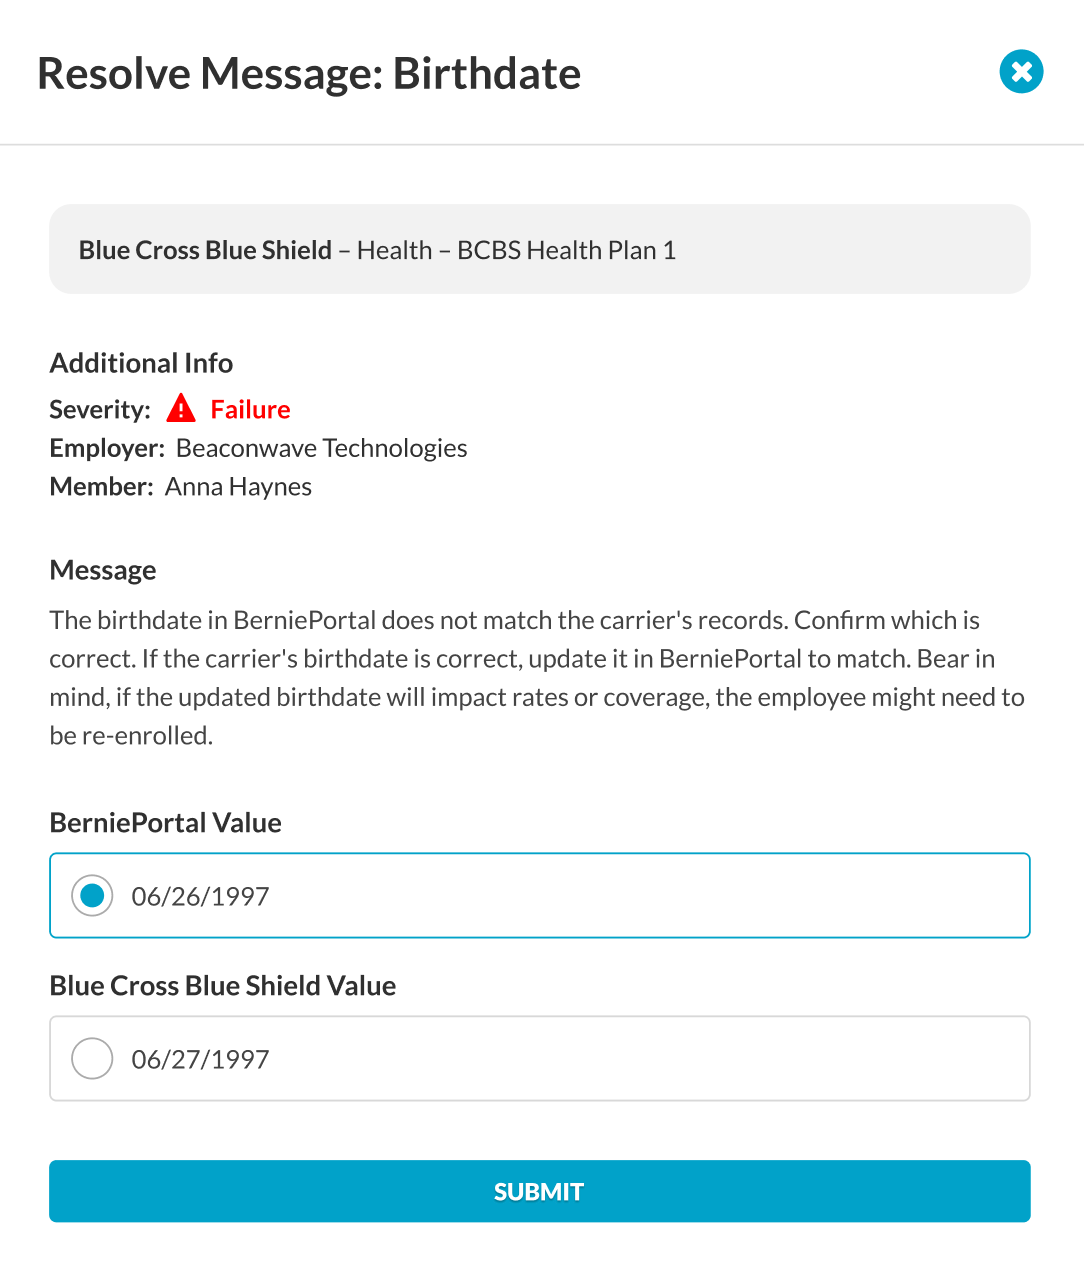This screenshot has width=1084, height=1272.
Task: Click the Member label
Action: pos(101,487)
